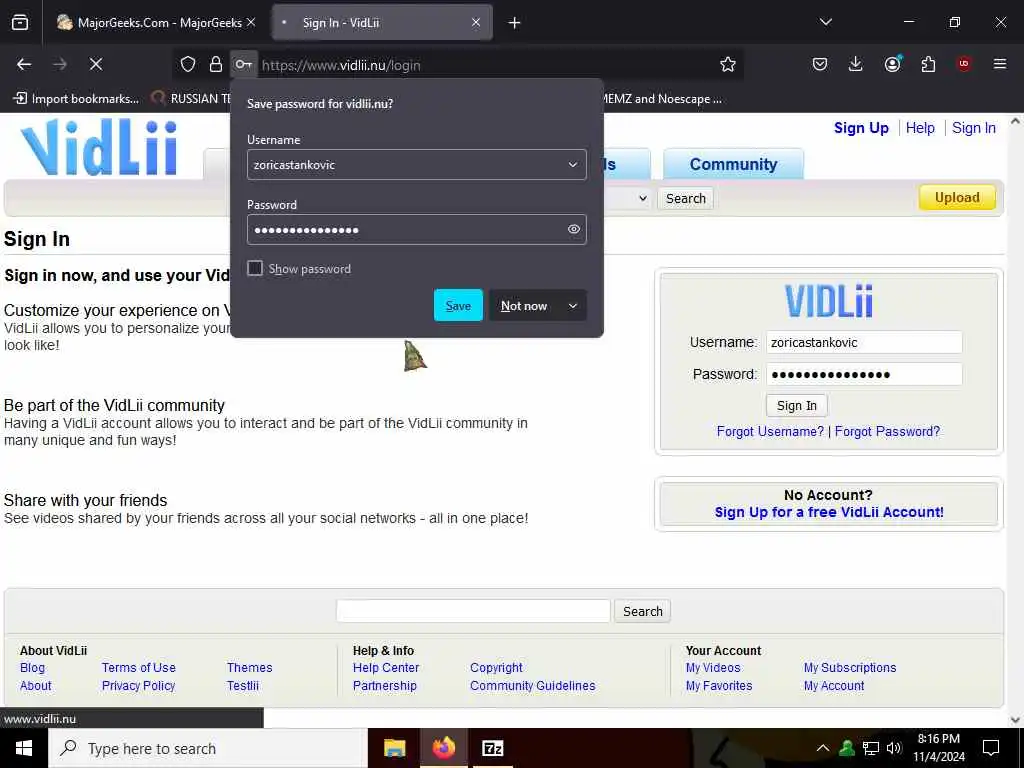Click the green user tray icon
Image resolution: width=1024 pixels, height=768 pixels.
tap(847, 748)
